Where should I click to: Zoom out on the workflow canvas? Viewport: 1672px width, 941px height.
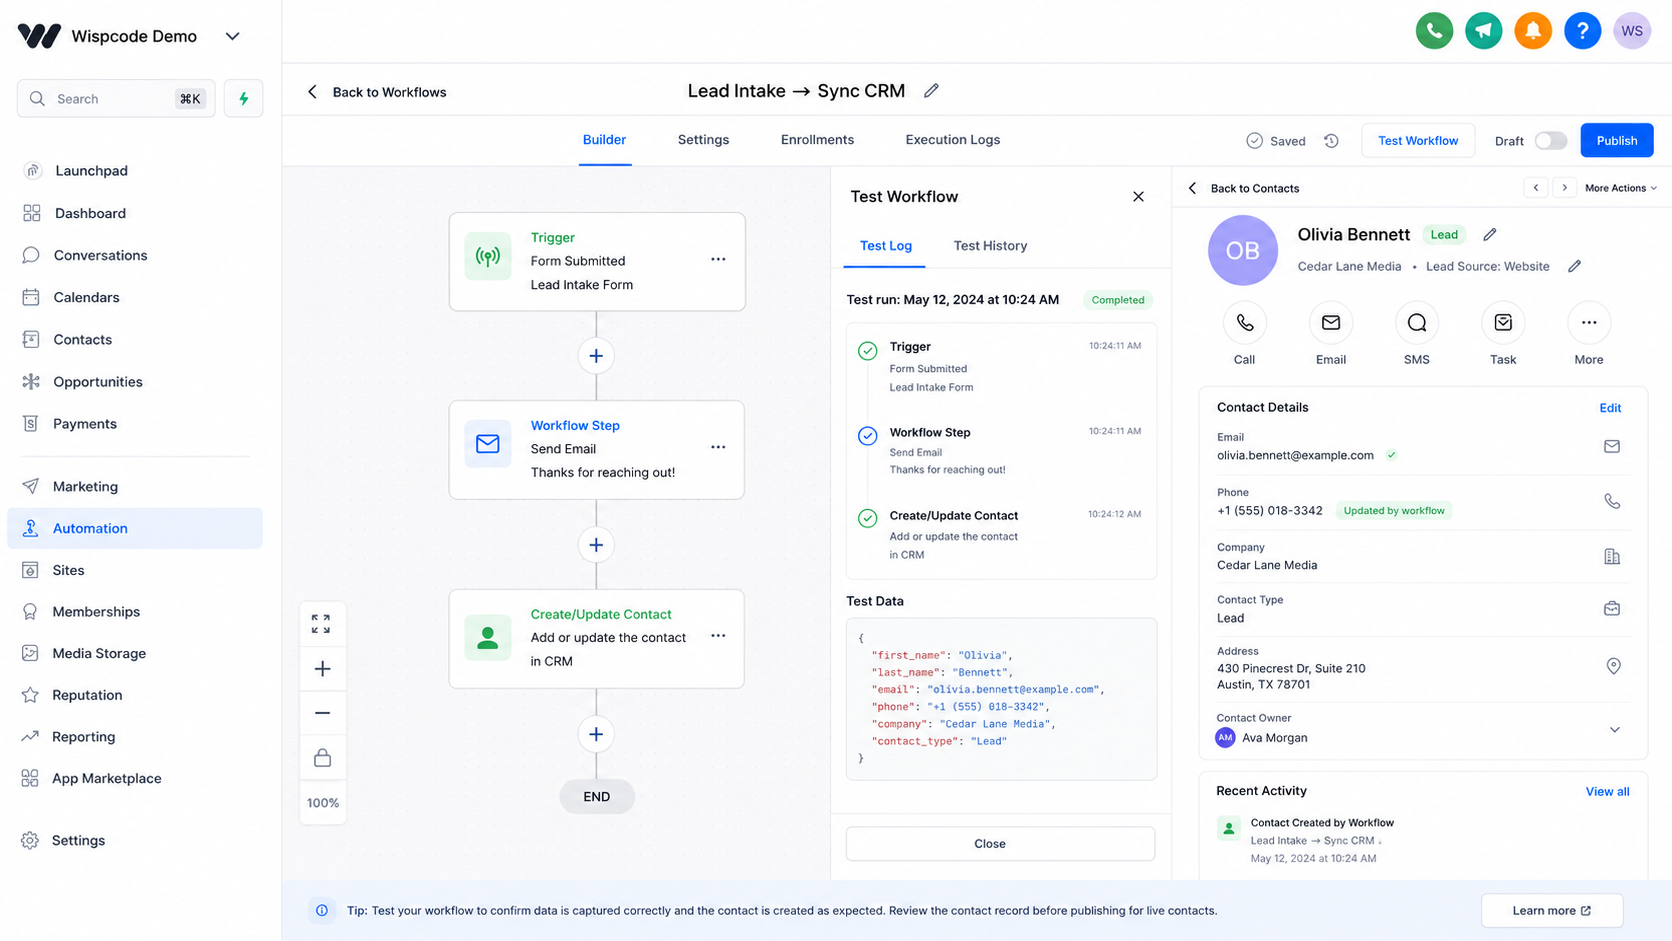pyautogui.click(x=322, y=713)
